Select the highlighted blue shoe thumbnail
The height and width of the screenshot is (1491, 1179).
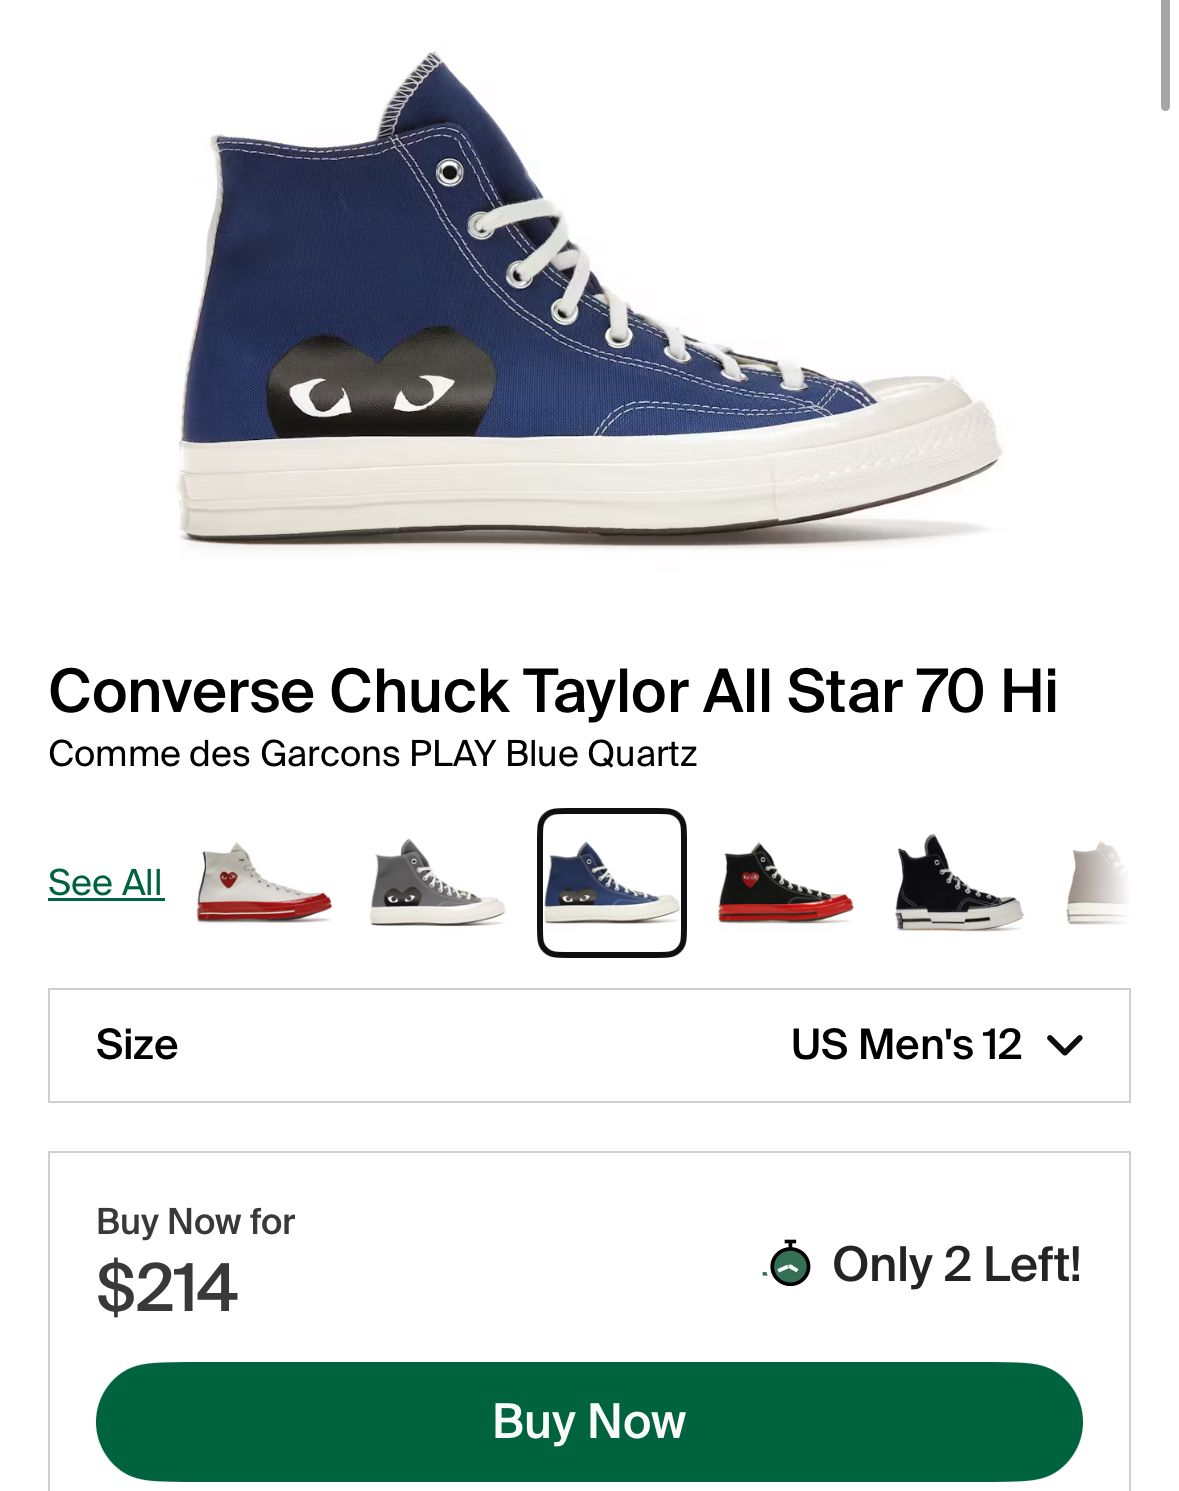point(611,883)
